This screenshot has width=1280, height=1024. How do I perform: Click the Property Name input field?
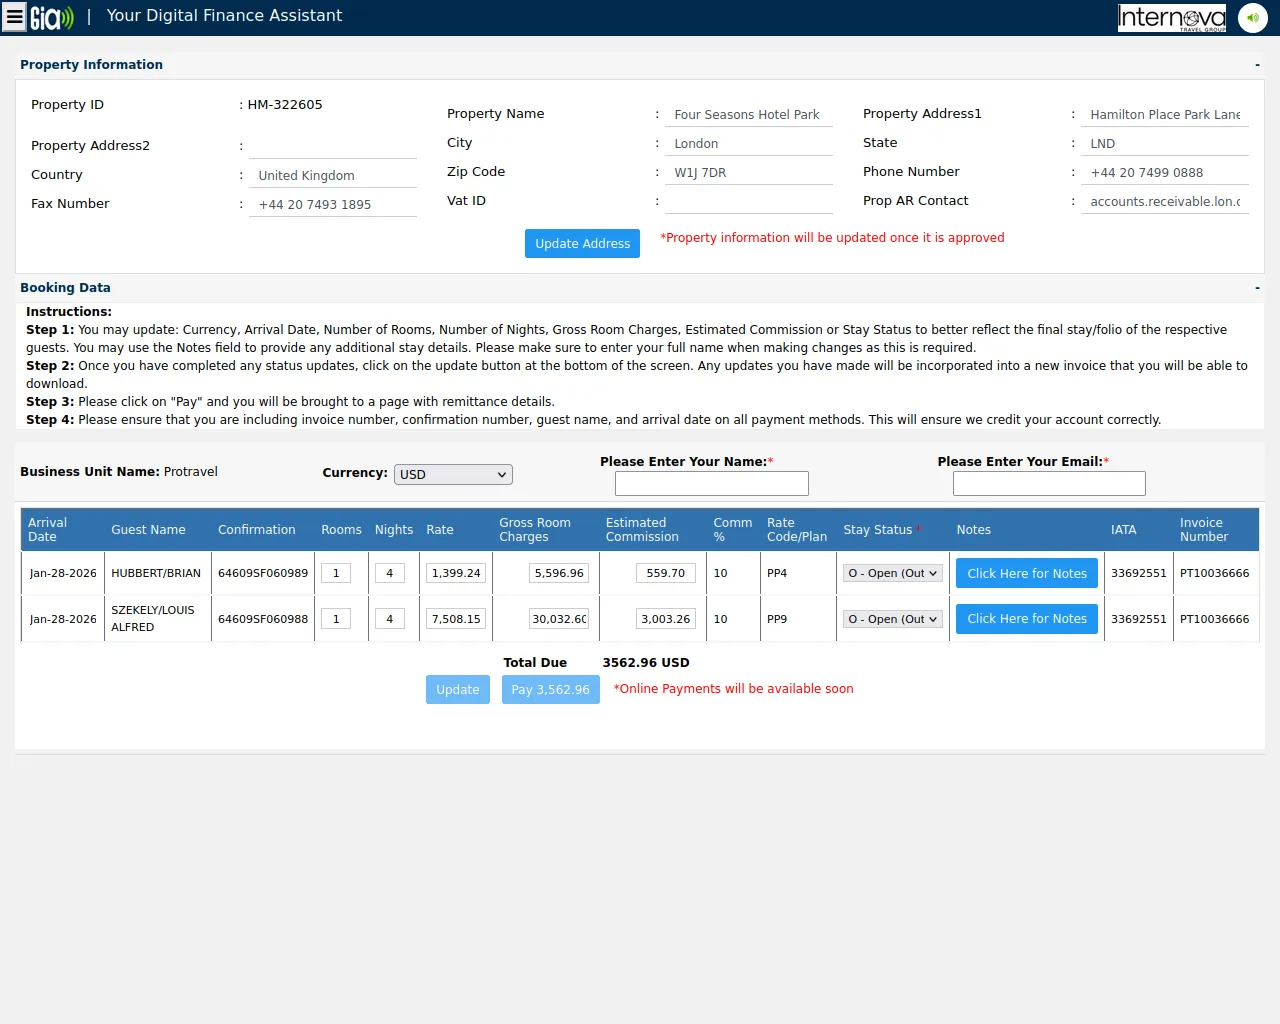pos(748,115)
